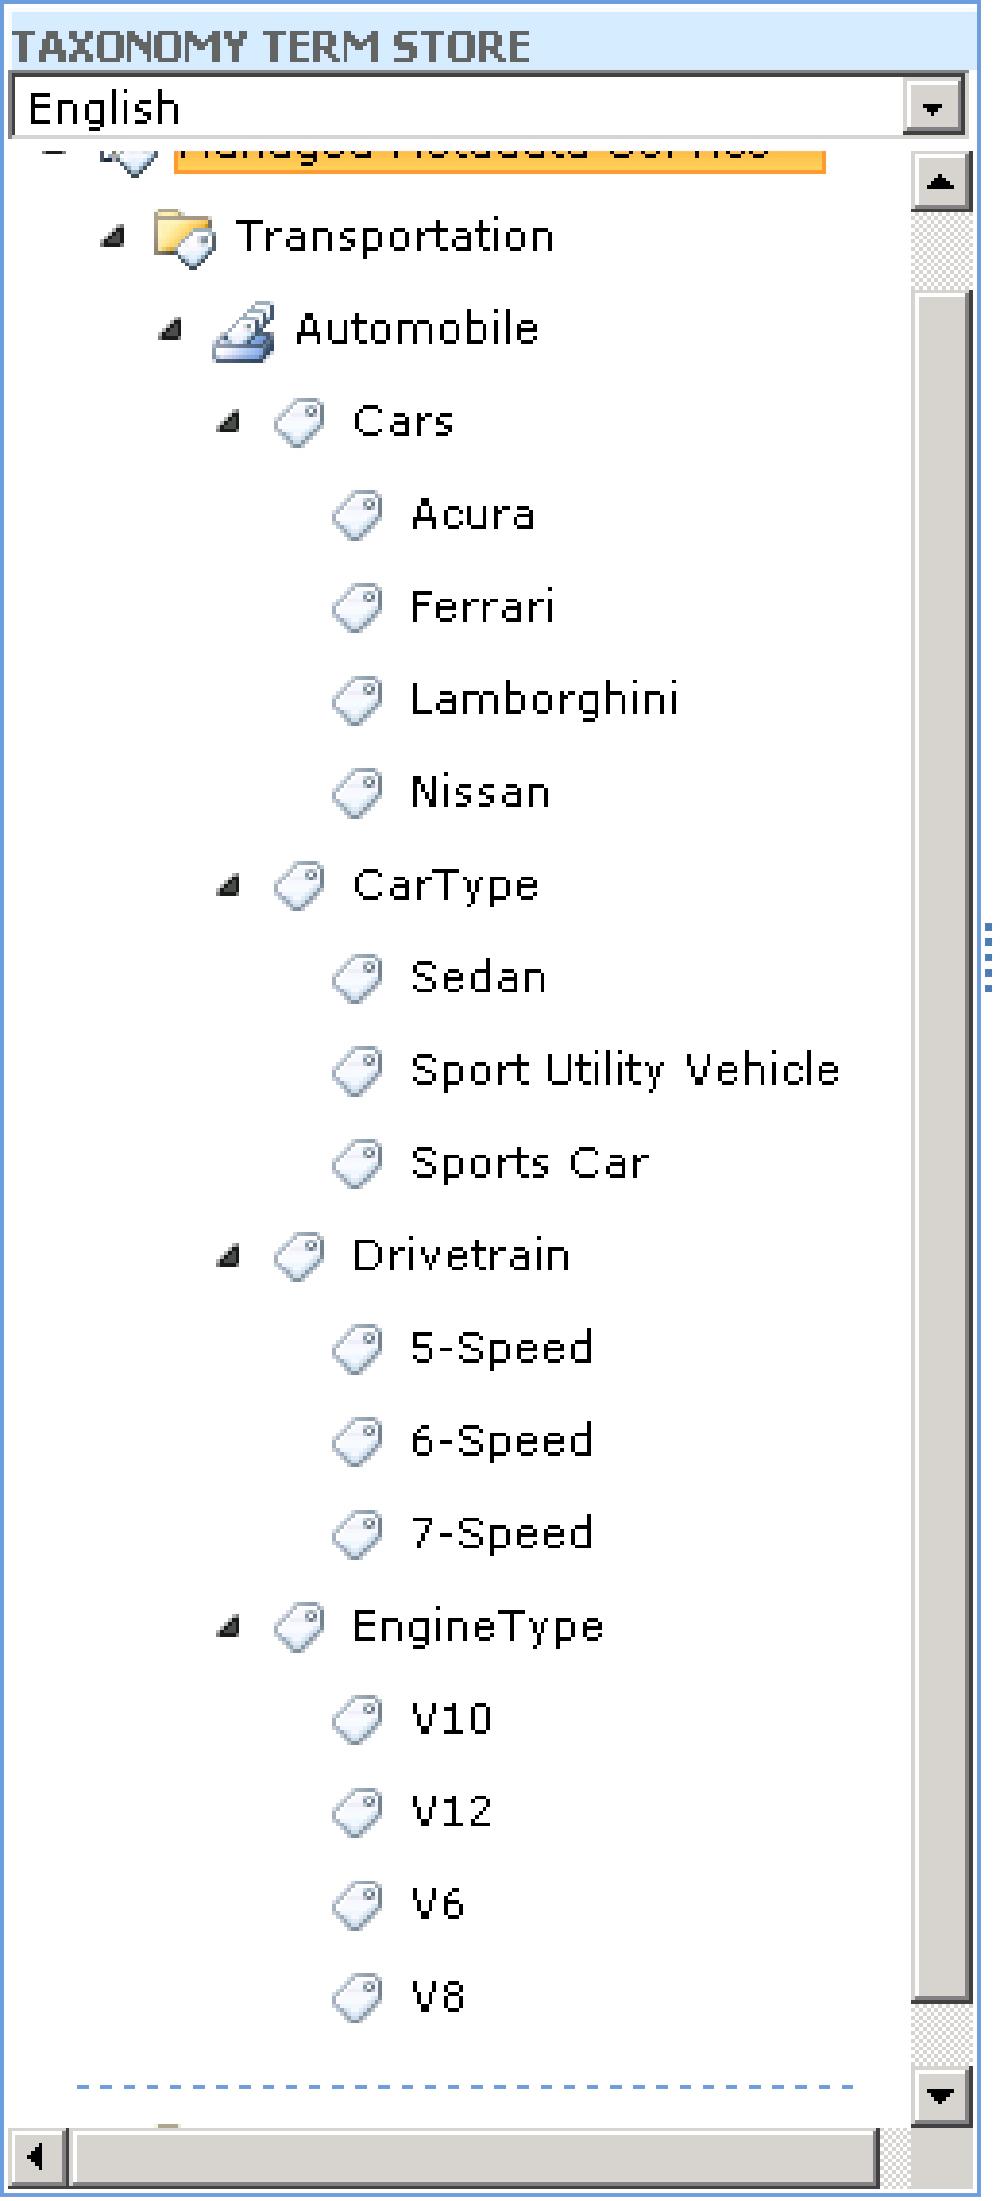The image size is (1000, 2201).
Task: Click the tag icon next to Ferrari
Action: click(358, 608)
